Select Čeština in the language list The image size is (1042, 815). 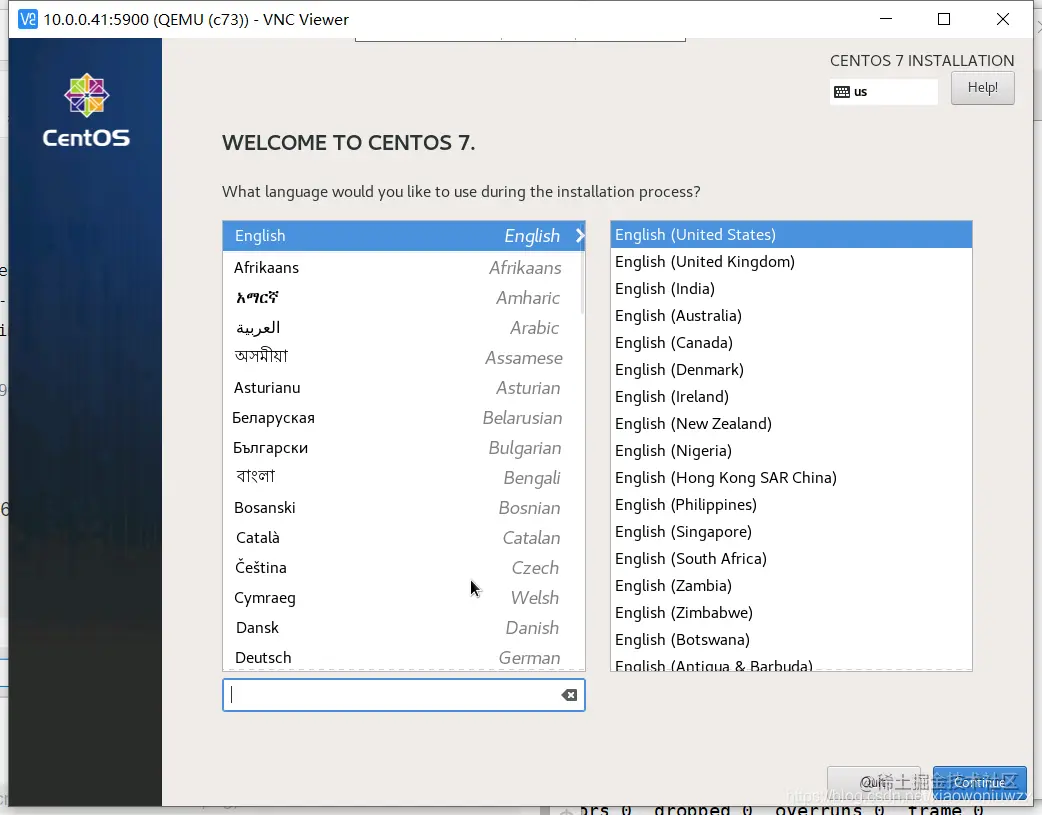(x=404, y=567)
